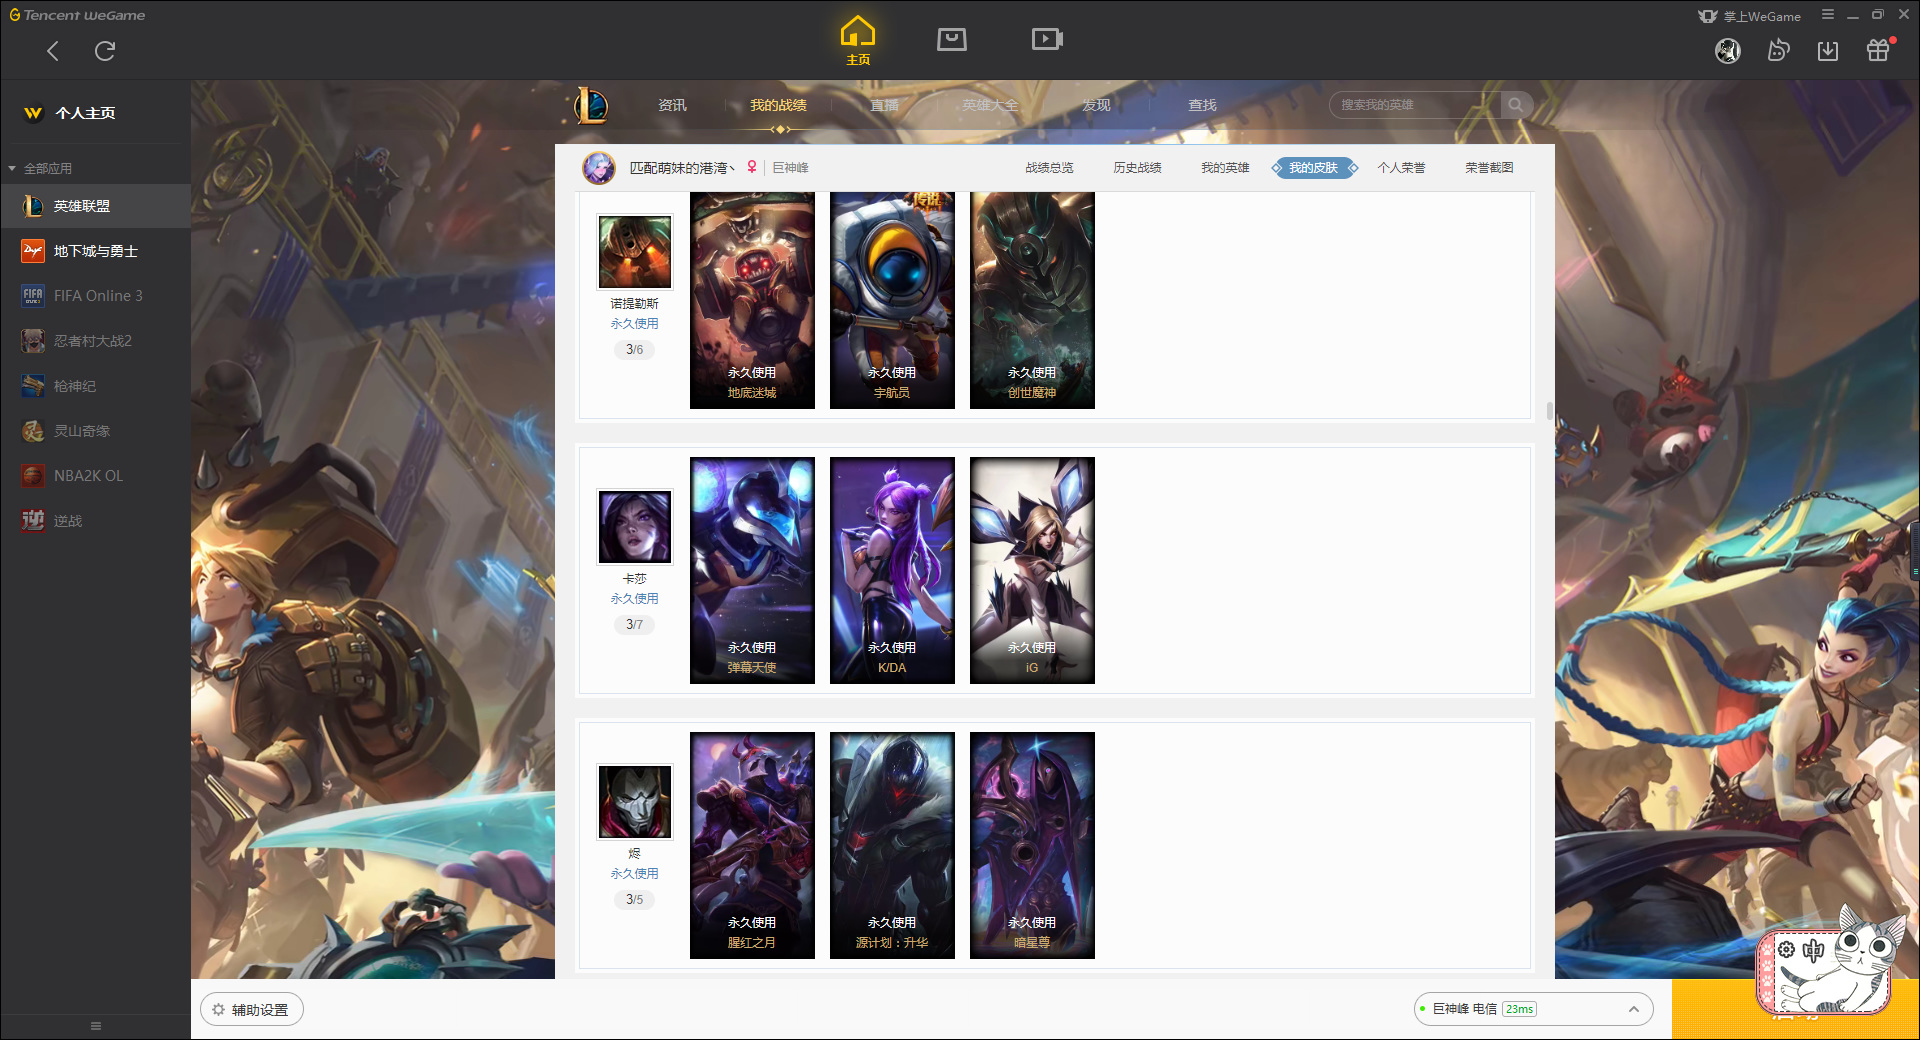Open the 资讯 tab
The image size is (1920, 1040).
coord(672,105)
